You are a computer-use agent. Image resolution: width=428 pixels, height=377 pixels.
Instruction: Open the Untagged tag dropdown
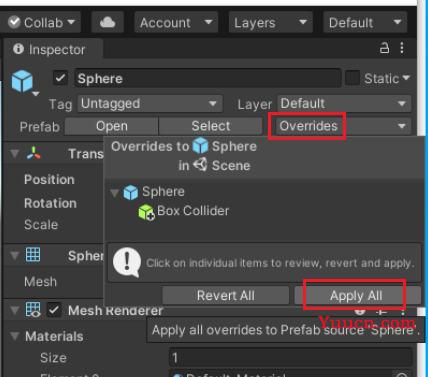click(x=150, y=104)
